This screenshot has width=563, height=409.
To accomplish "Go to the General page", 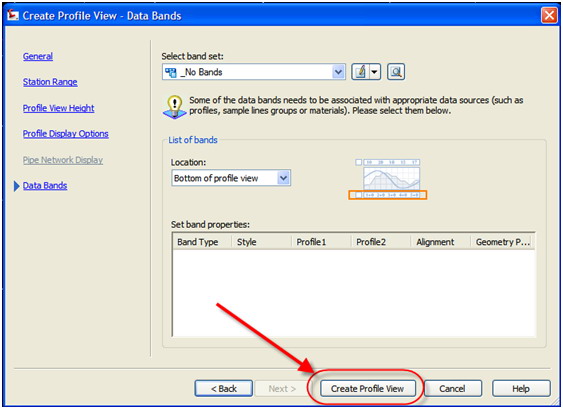I will [38, 56].
